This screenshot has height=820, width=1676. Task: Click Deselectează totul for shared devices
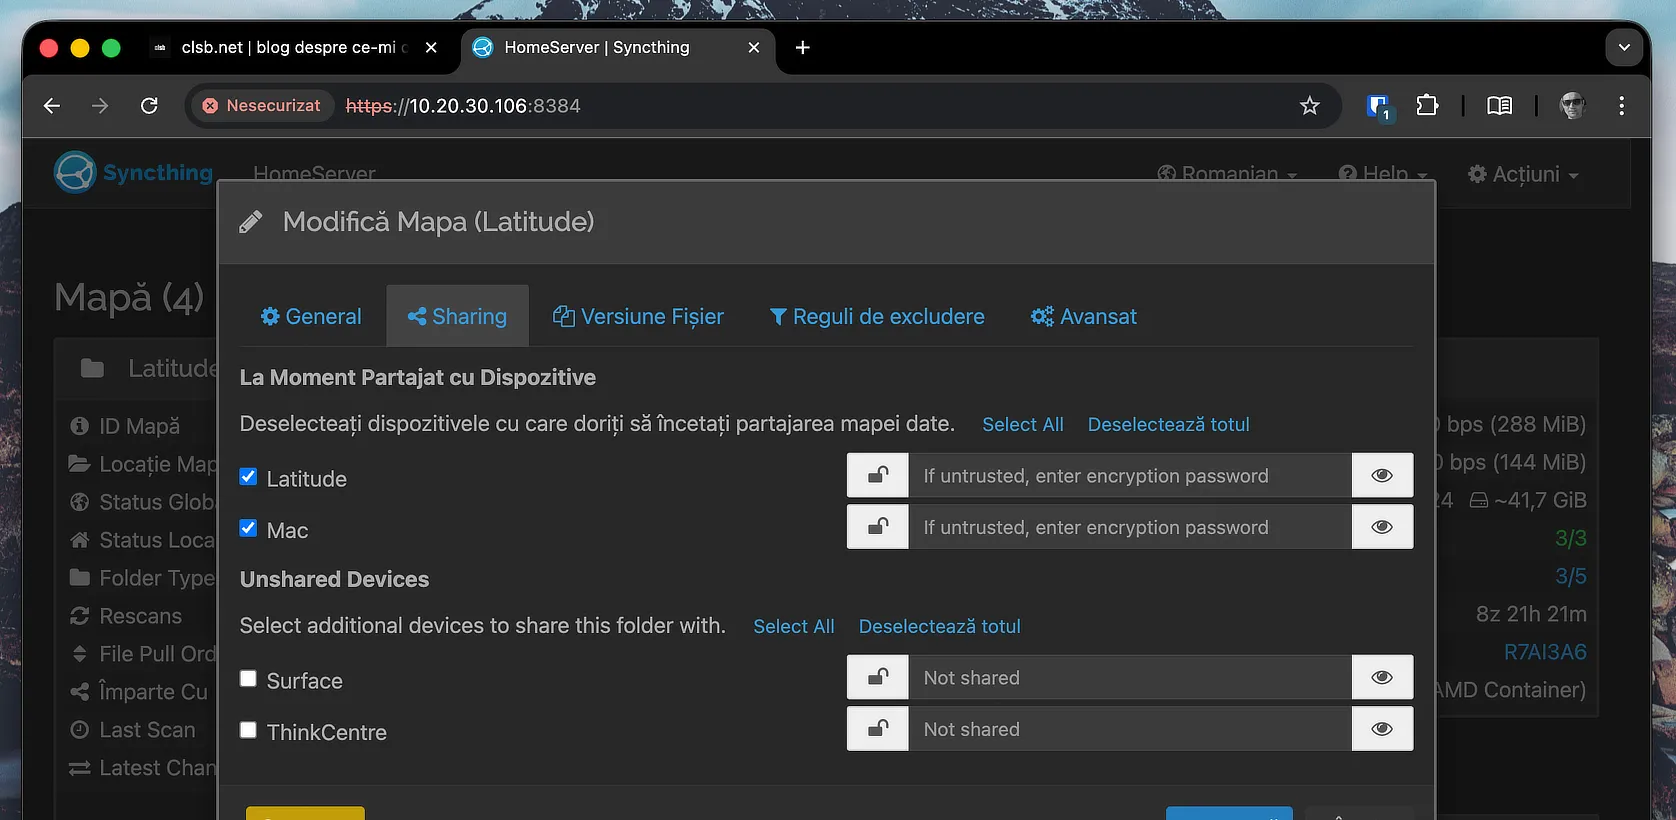tap(1168, 425)
